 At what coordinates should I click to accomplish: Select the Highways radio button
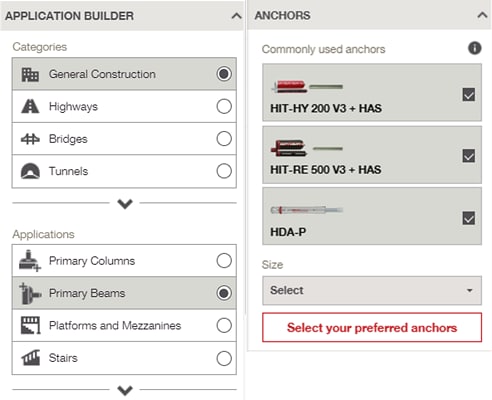pos(224,107)
